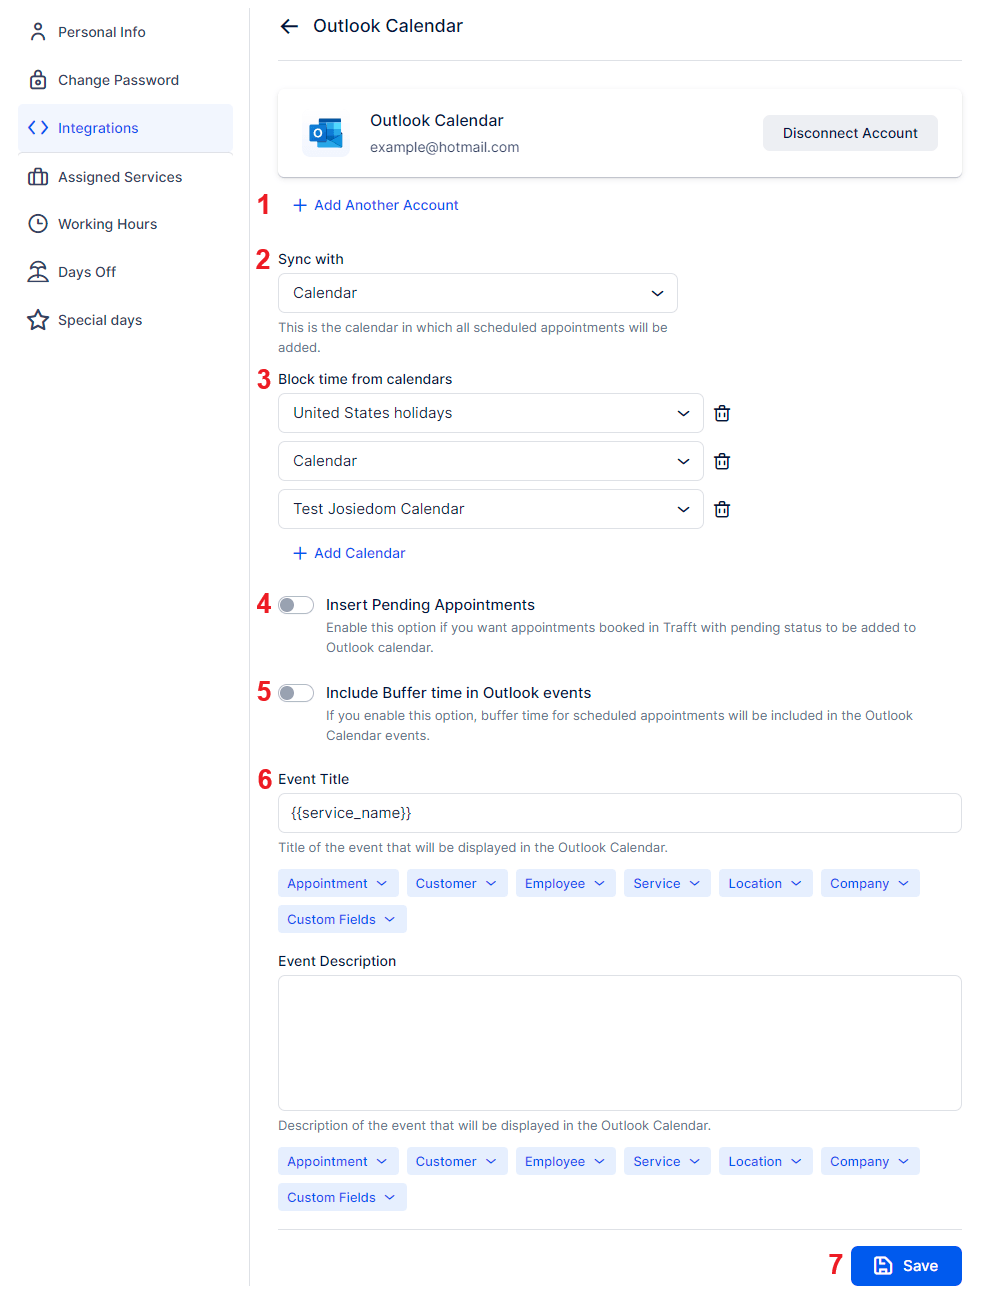Toggle Include Buffer time in Outlook events
The height and width of the screenshot is (1301, 981).
[296, 692]
